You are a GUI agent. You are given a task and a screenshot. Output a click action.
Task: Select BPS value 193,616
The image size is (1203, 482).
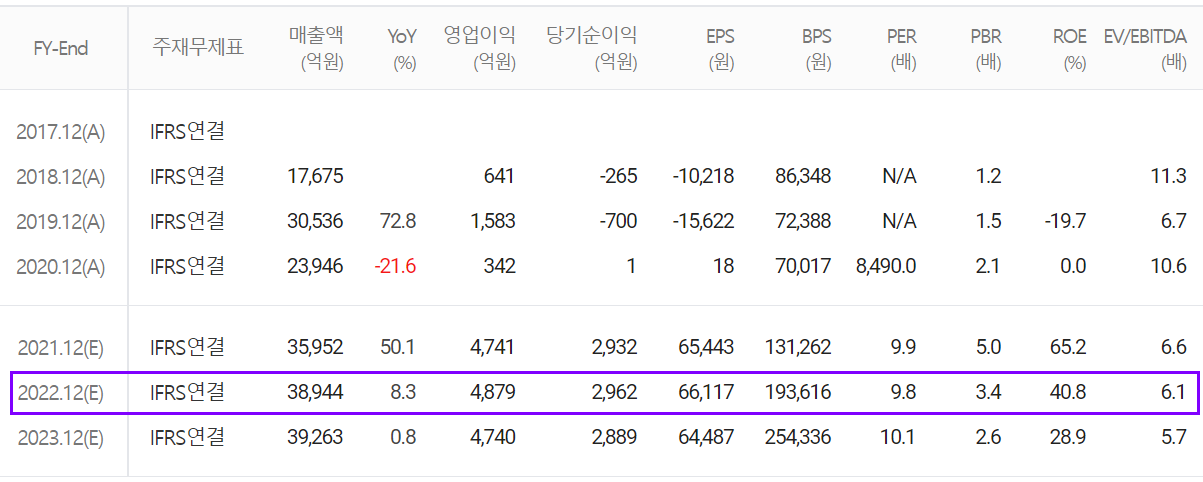[798, 393]
